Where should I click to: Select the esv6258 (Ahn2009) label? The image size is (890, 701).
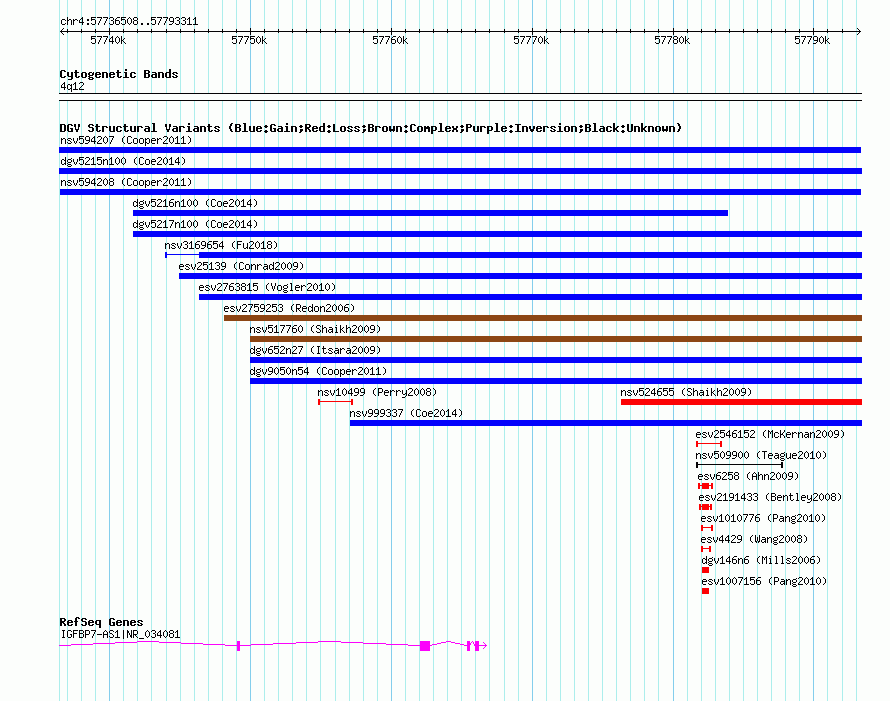(748, 476)
